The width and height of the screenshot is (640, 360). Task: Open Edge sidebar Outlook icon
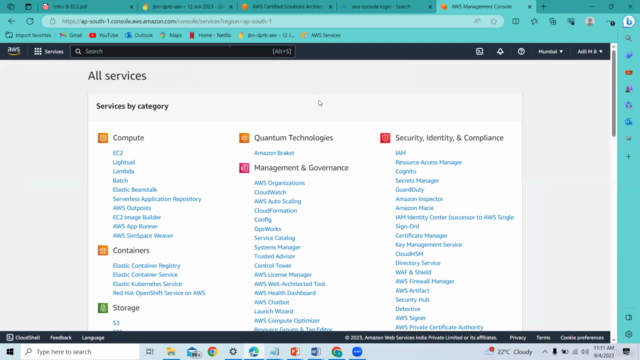[x=629, y=122]
